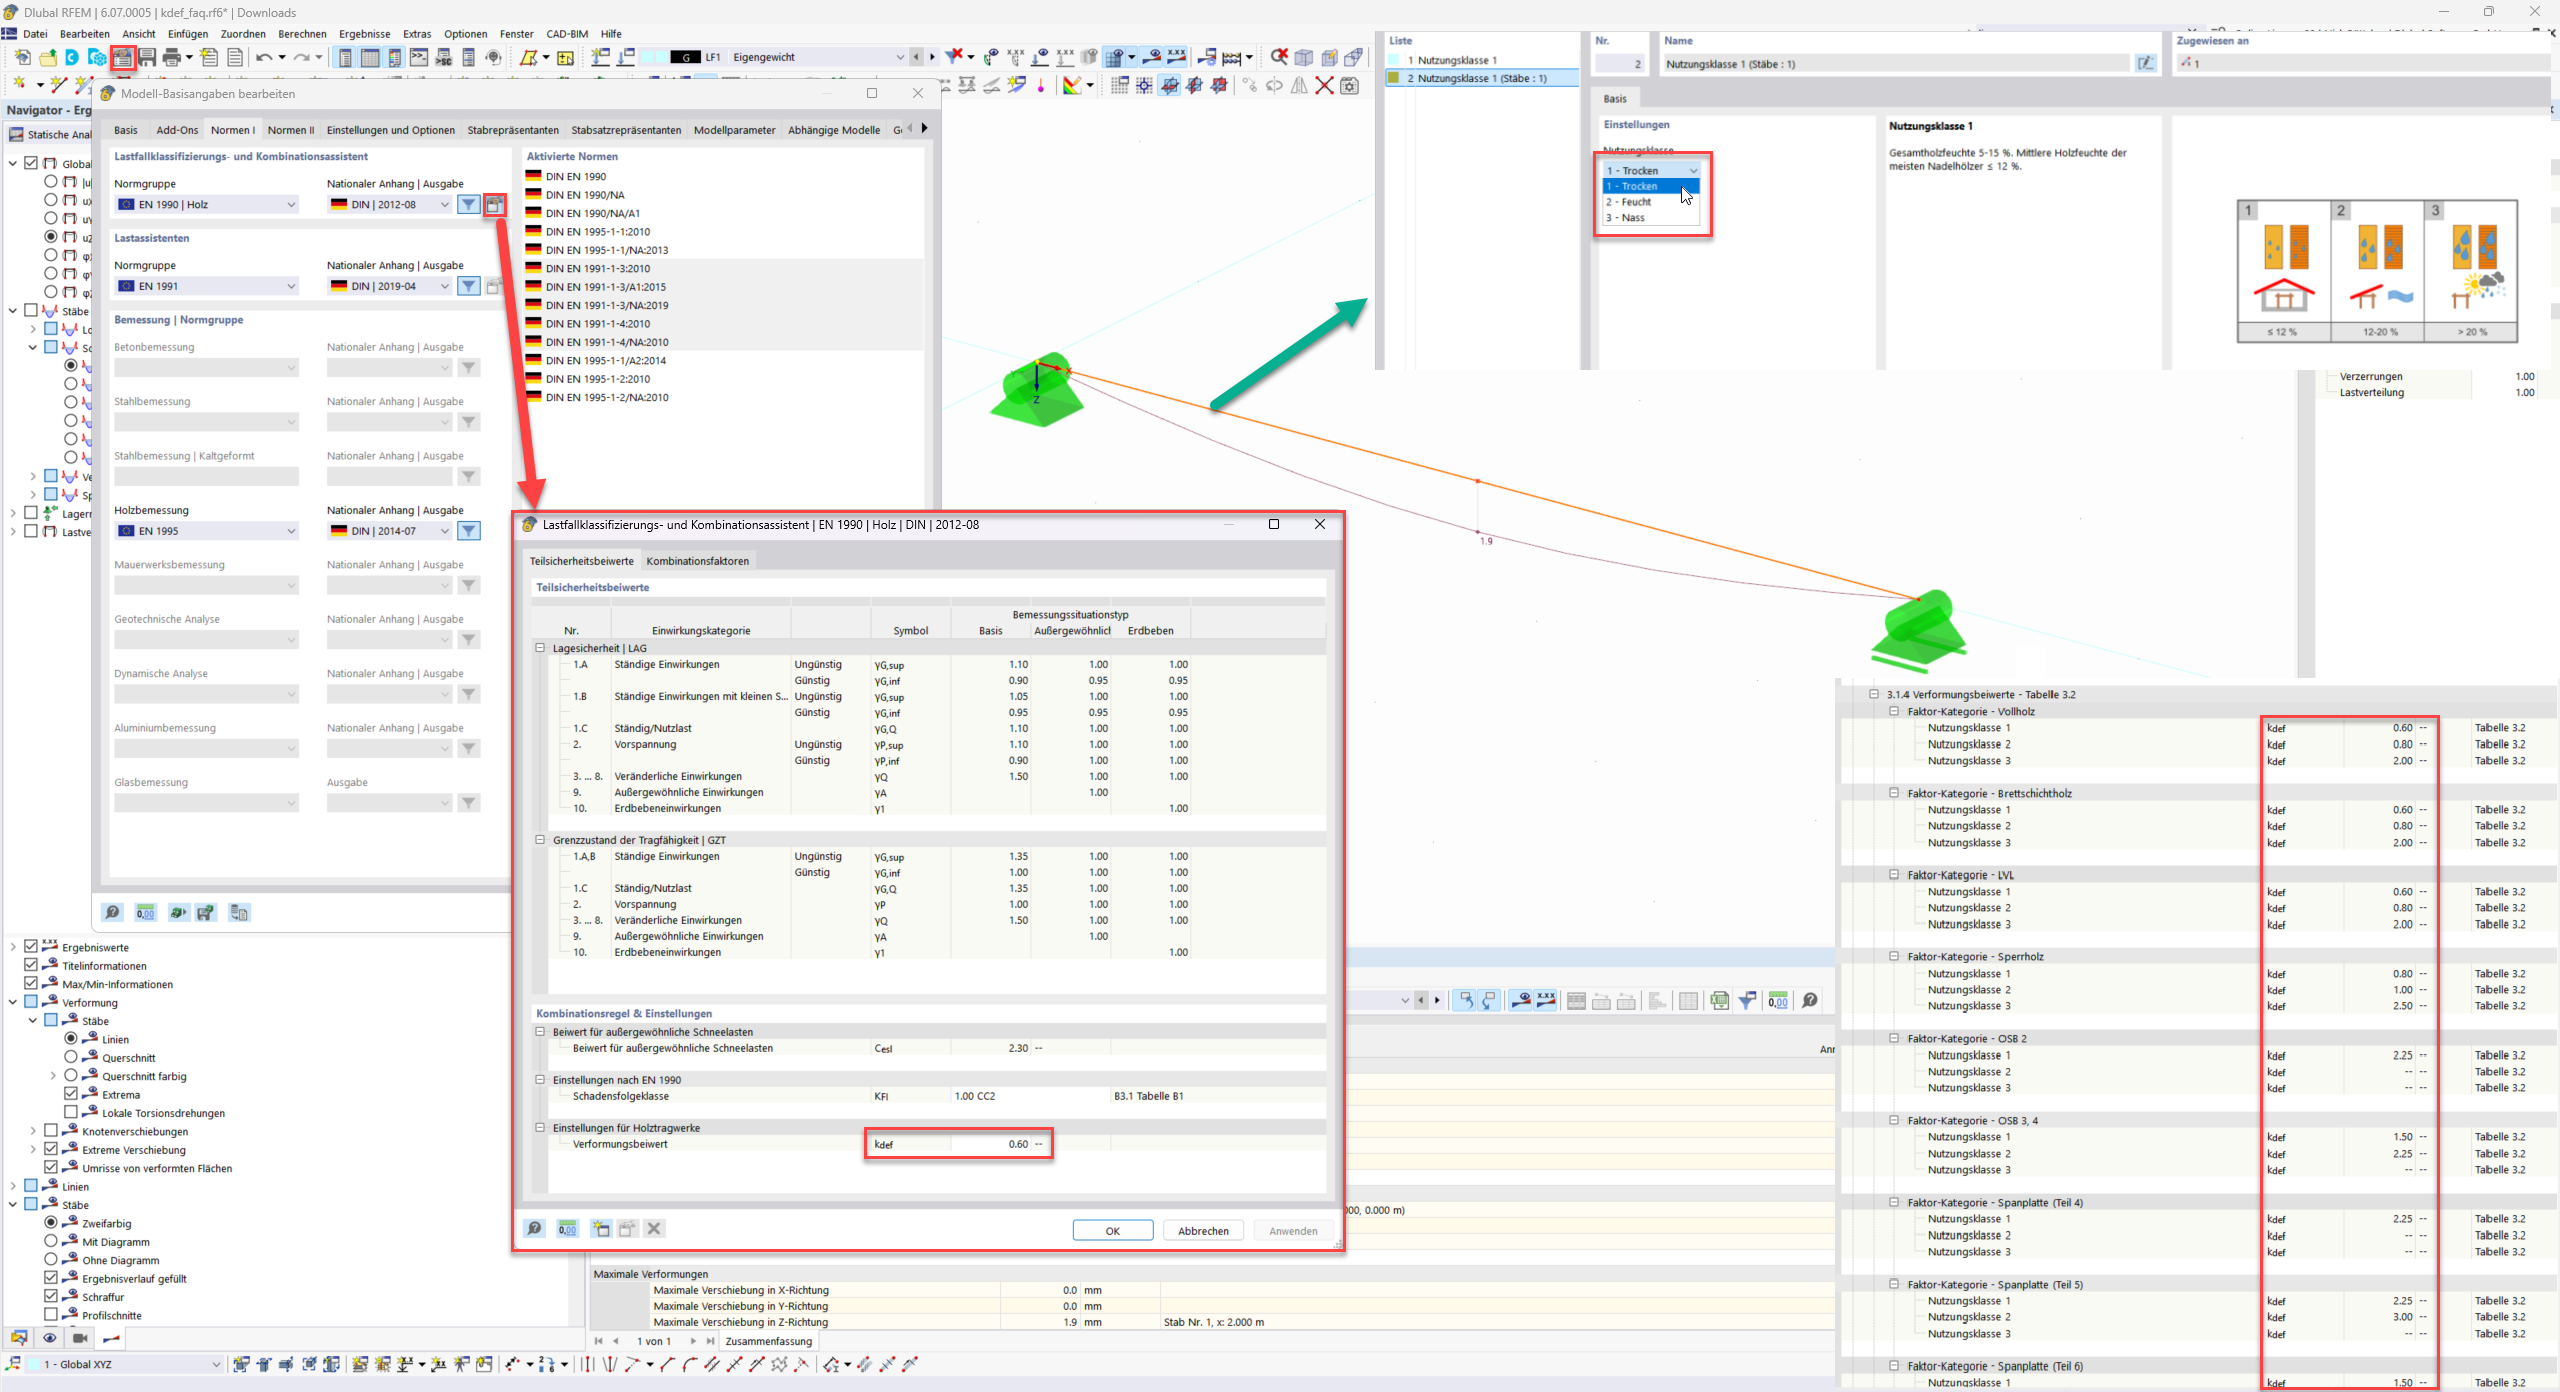Viewport: 2560px width, 1392px height.
Task: Click the result values x.xx toolbar icon
Action: click(x=1177, y=57)
